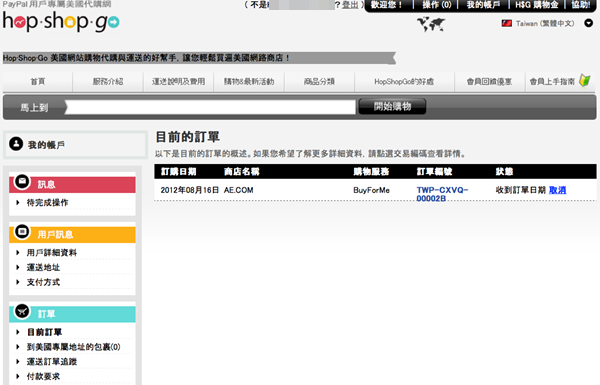Screen dimensions: 600x385
Task: Open 支付方式 in sidebar
Action: click(43, 282)
